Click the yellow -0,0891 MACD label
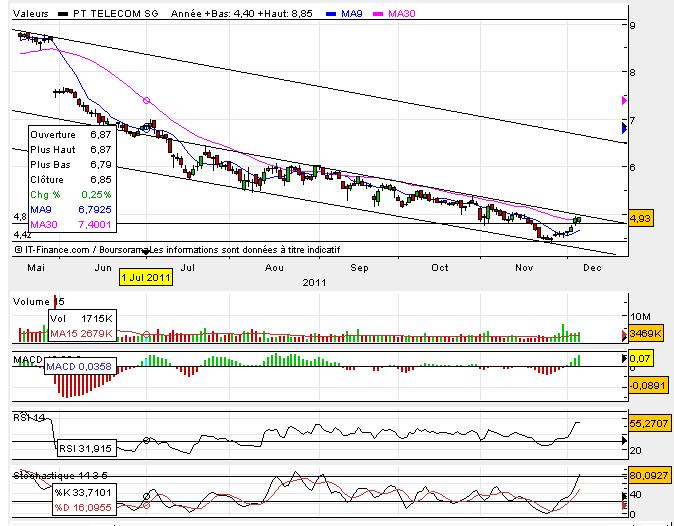 coord(648,385)
